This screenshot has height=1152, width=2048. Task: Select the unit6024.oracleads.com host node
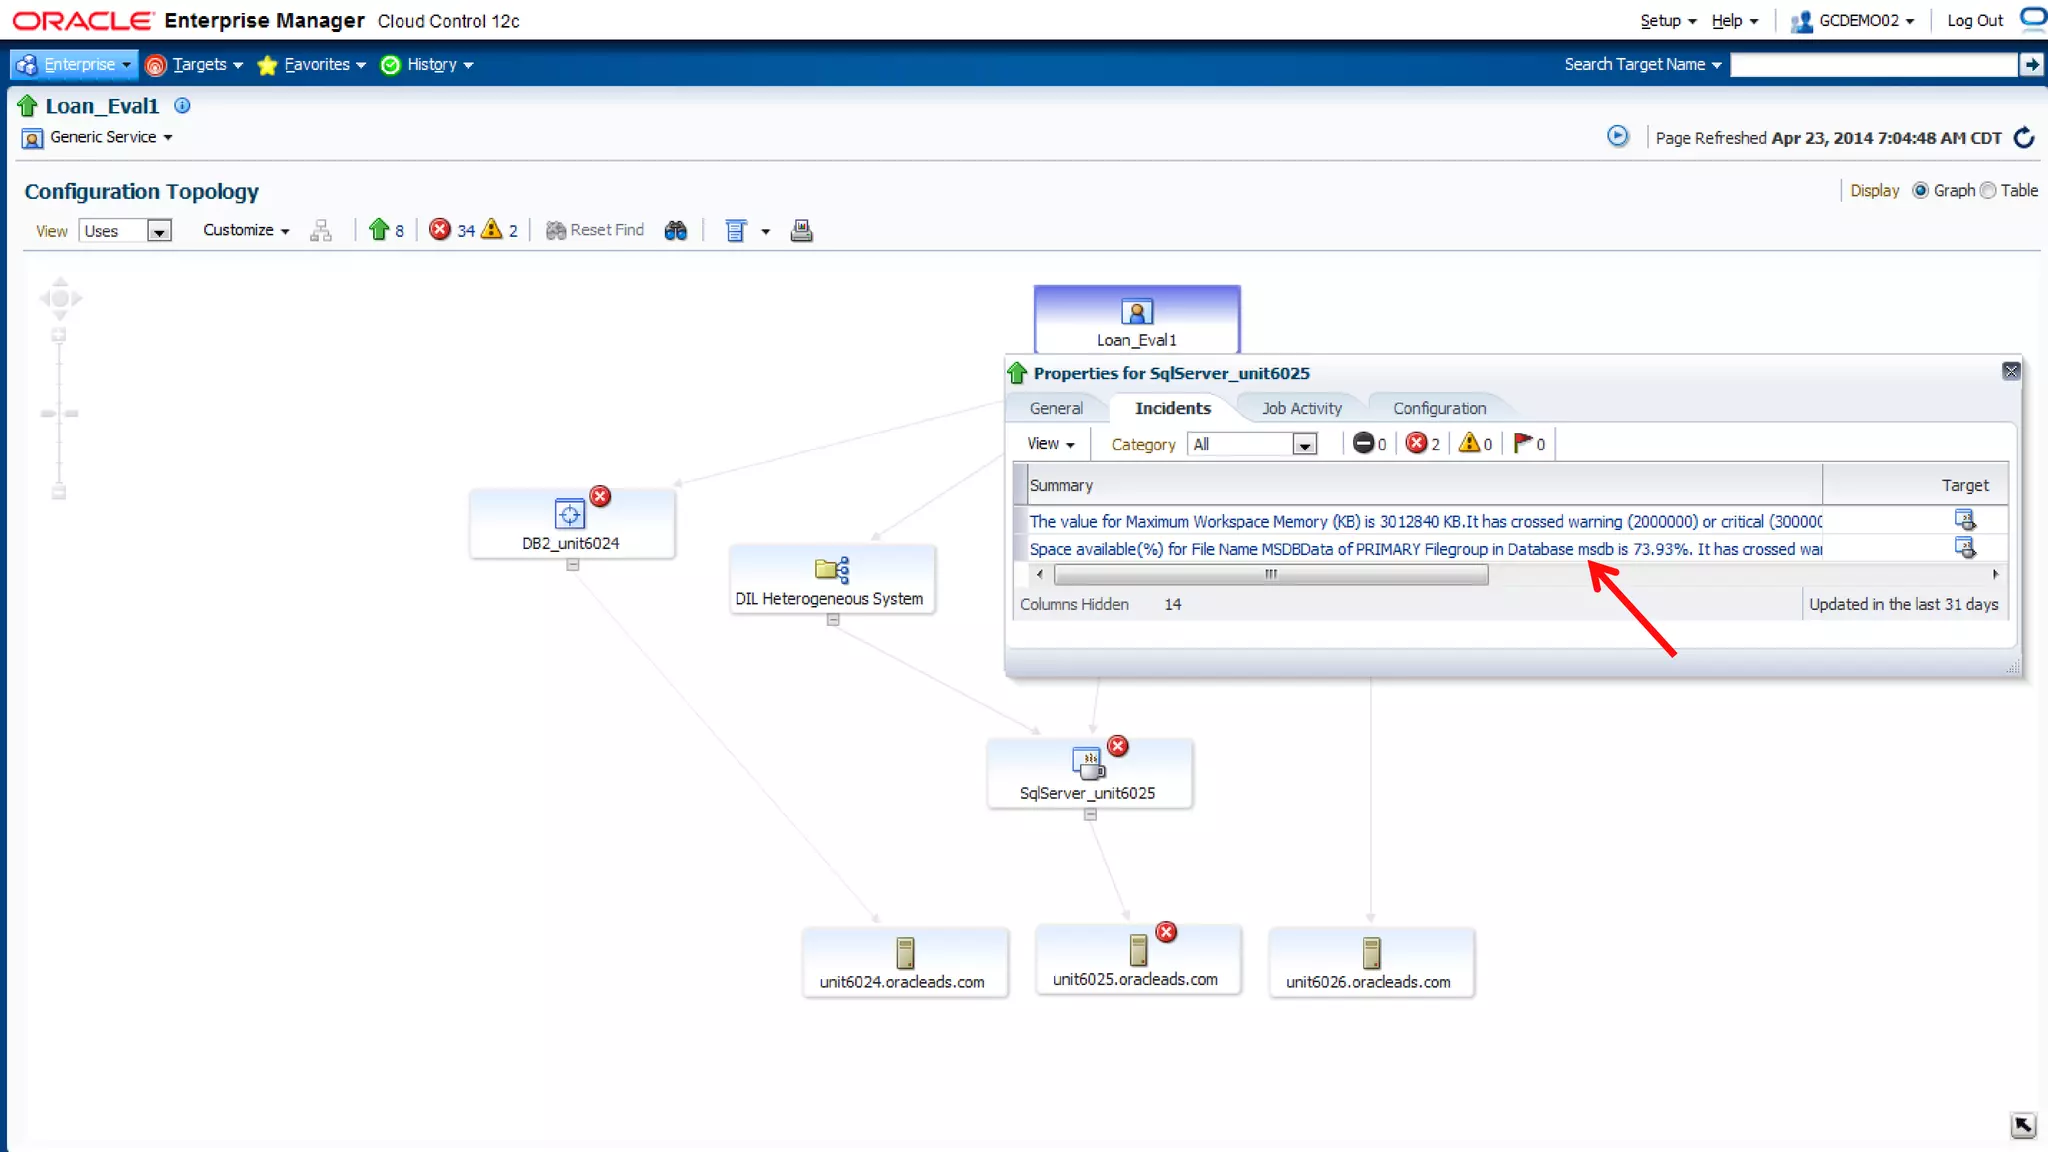click(905, 962)
